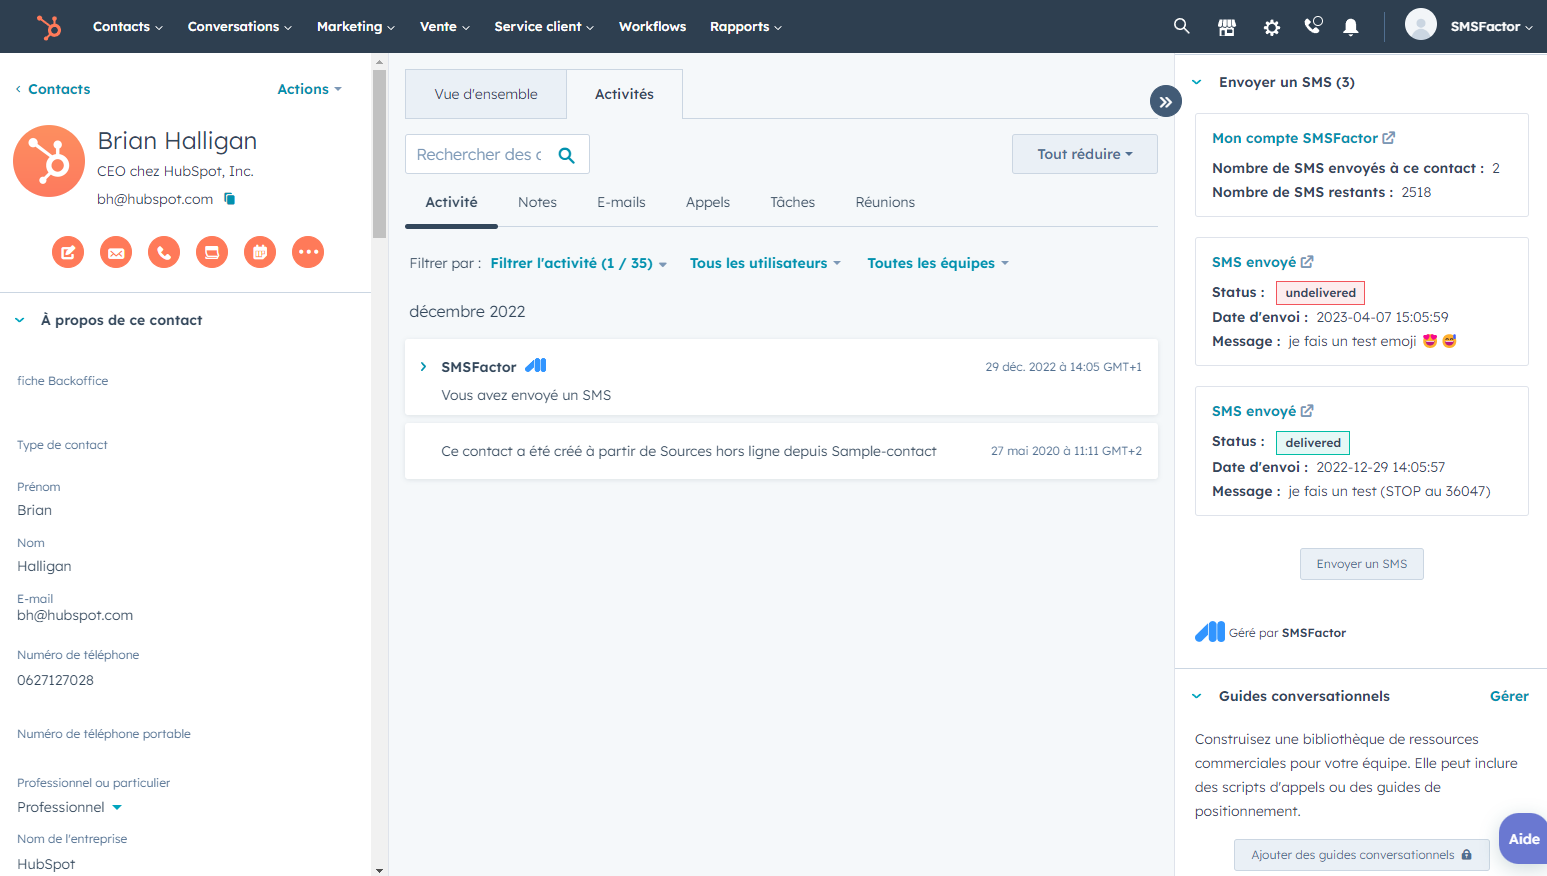Select the Réunions sub-tab

point(885,202)
